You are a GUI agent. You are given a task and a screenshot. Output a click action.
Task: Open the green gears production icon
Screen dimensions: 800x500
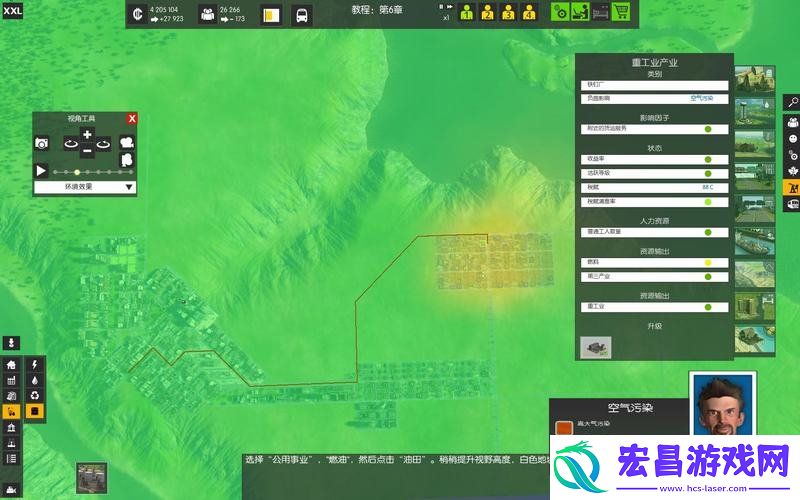click(560, 12)
